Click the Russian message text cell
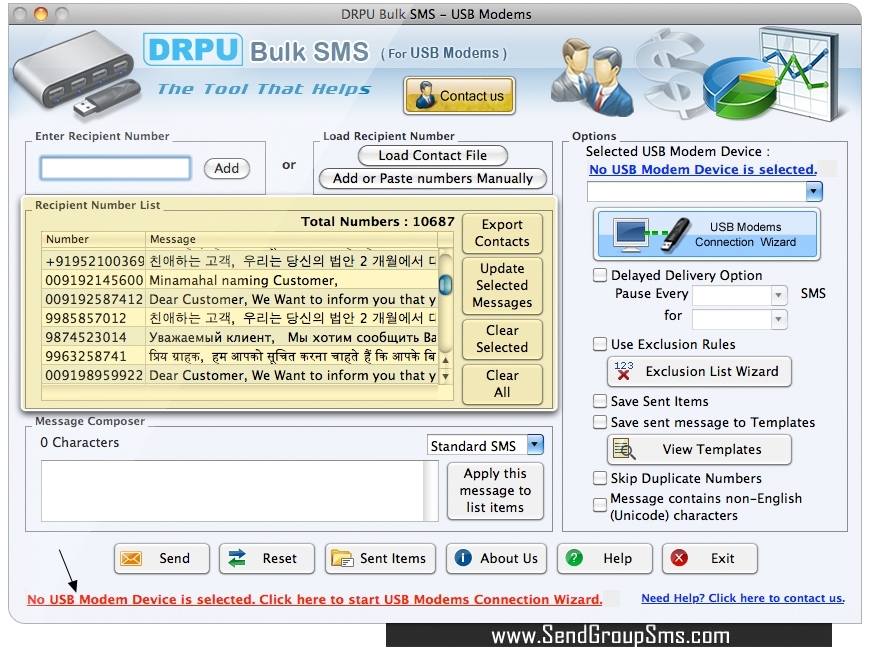 pos(292,337)
